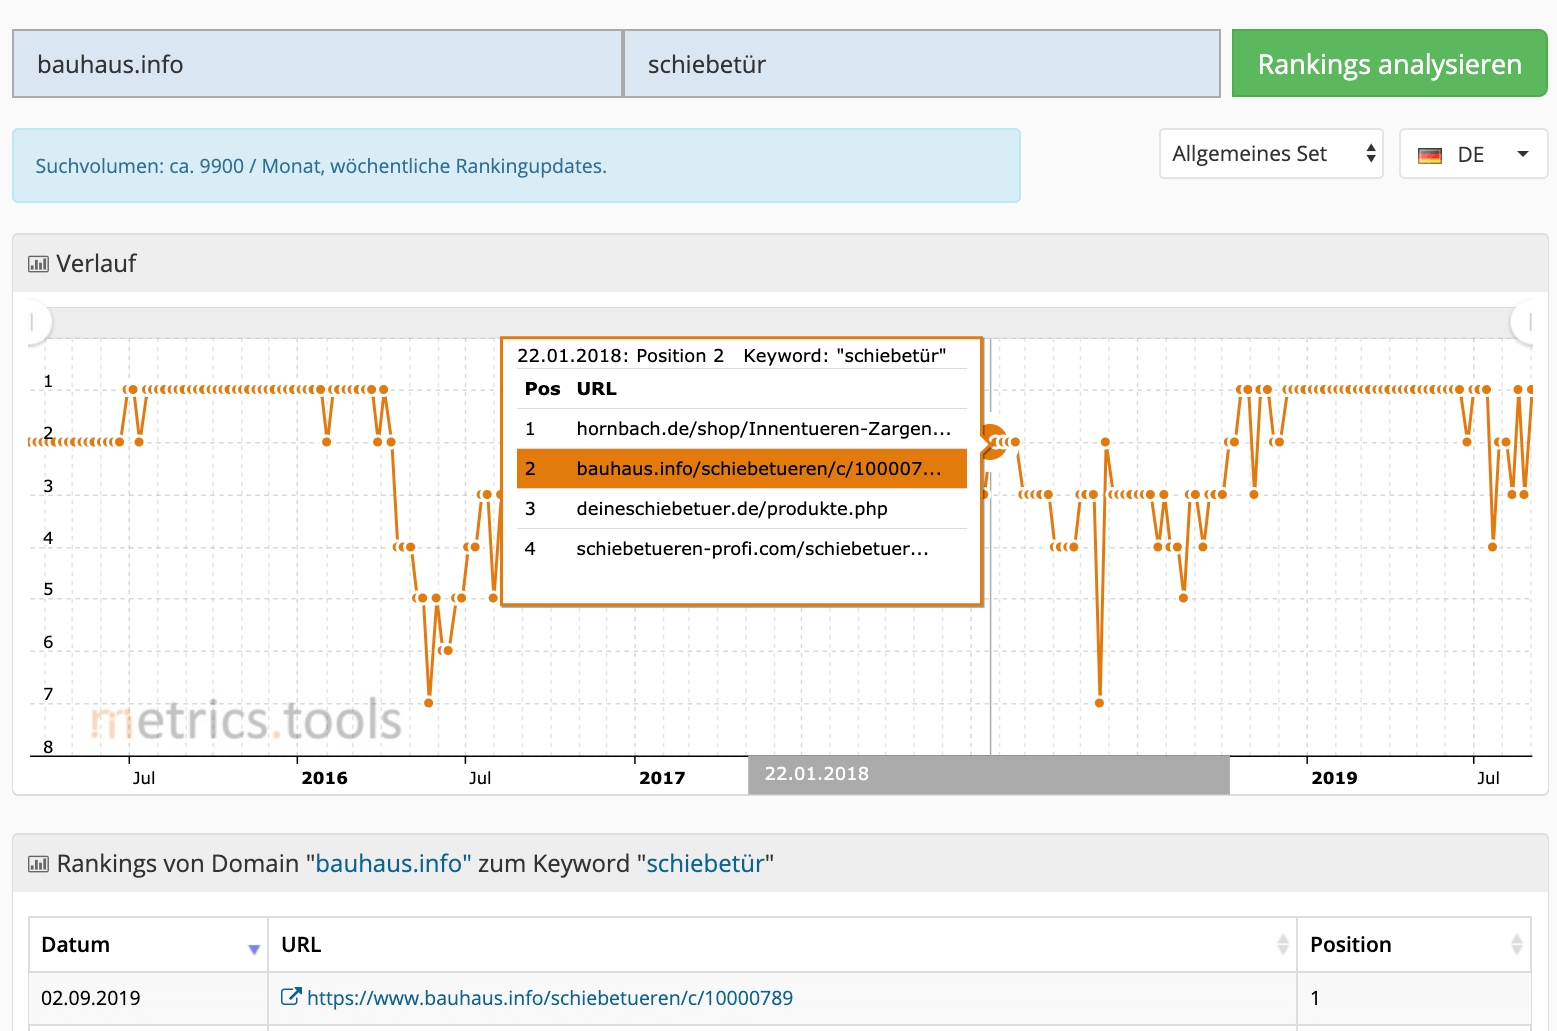
Task: Click the German flag icon
Action: (x=1430, y=156)
